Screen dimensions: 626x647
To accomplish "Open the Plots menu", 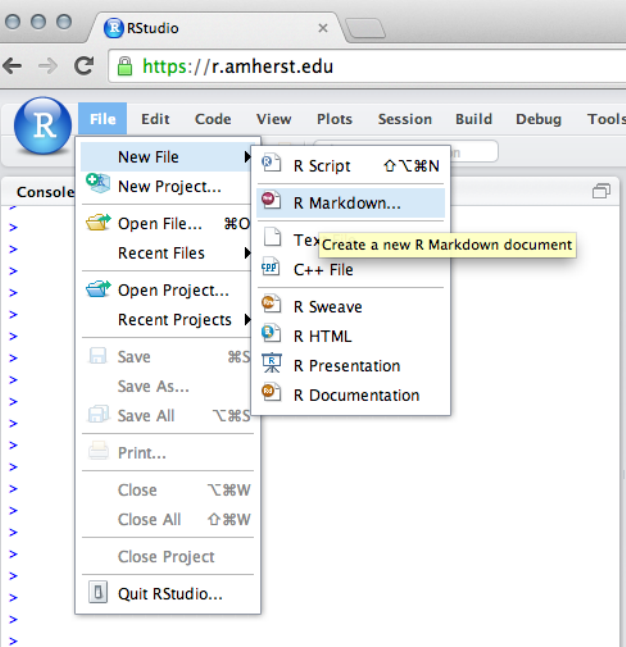I will point(334,119).
